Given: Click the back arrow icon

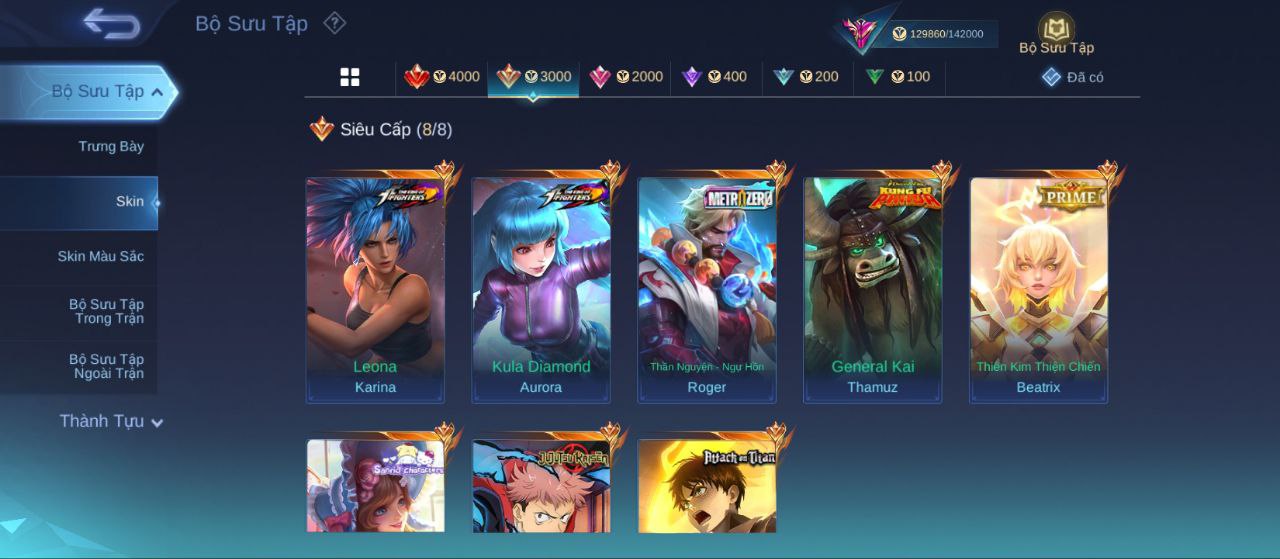Looking at the screenshot, I should pos(111,23).
